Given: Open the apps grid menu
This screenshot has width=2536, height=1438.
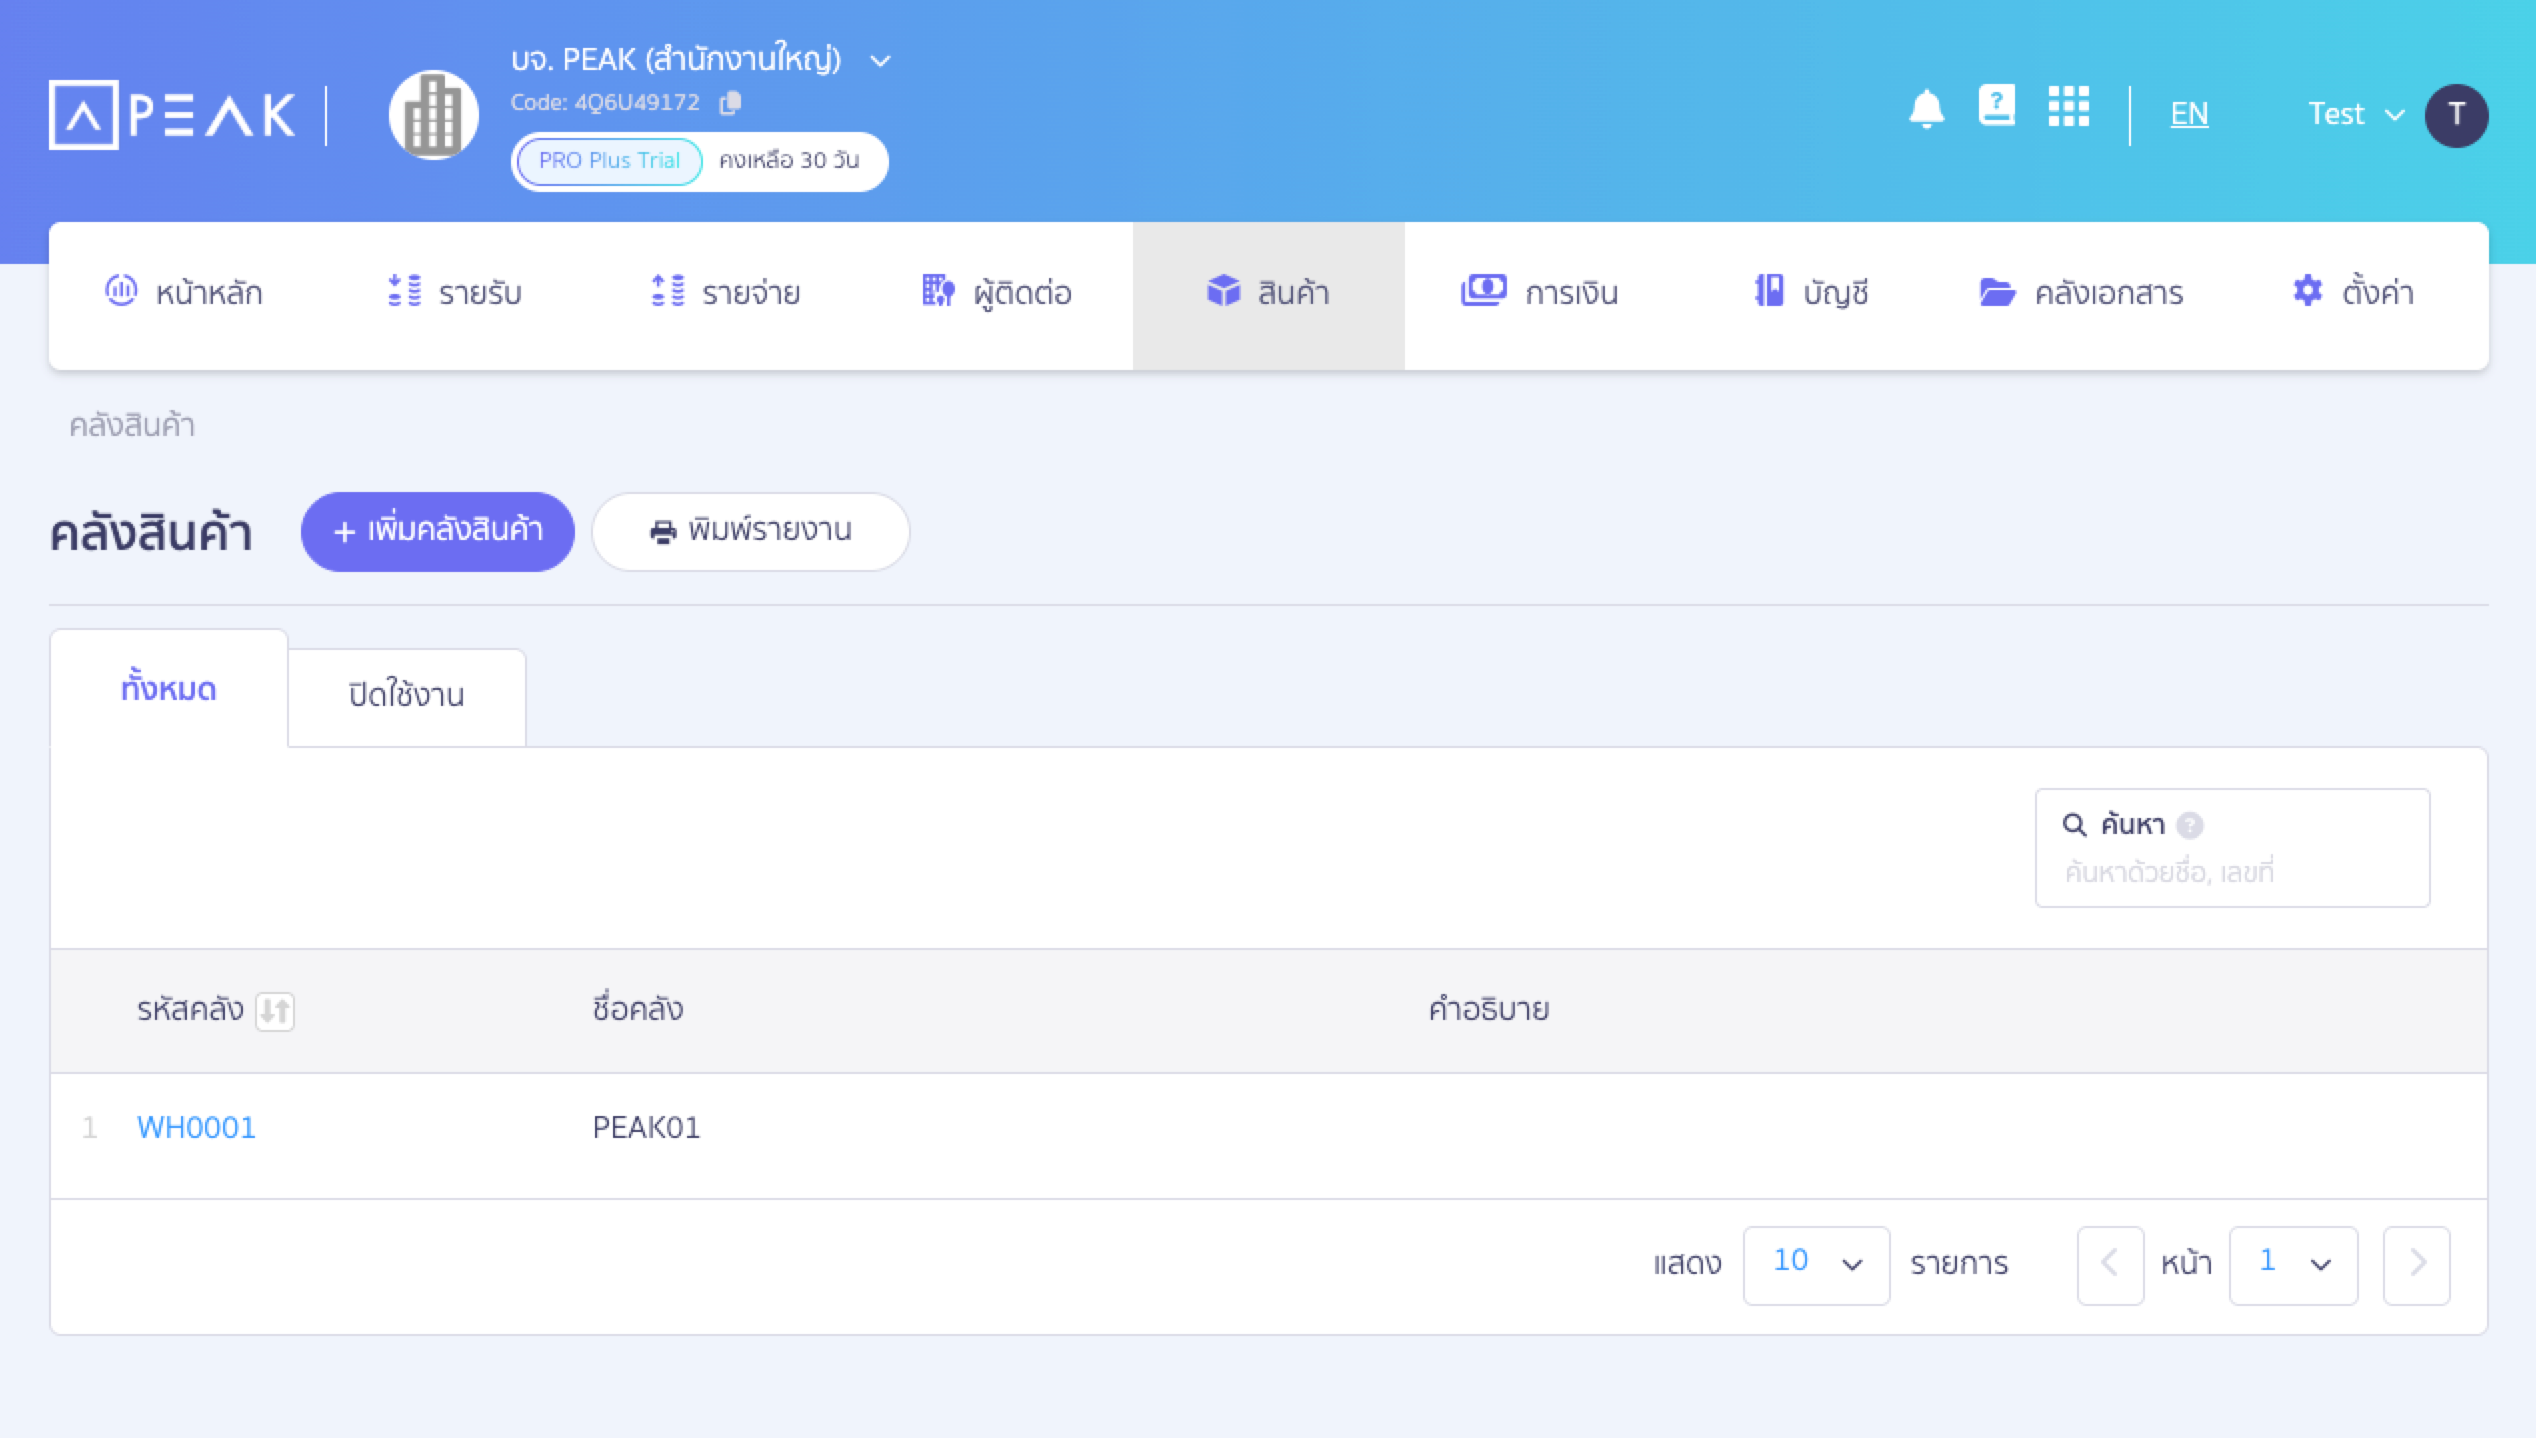Looking at the screenshot, I should click(x=2068, y=106).
